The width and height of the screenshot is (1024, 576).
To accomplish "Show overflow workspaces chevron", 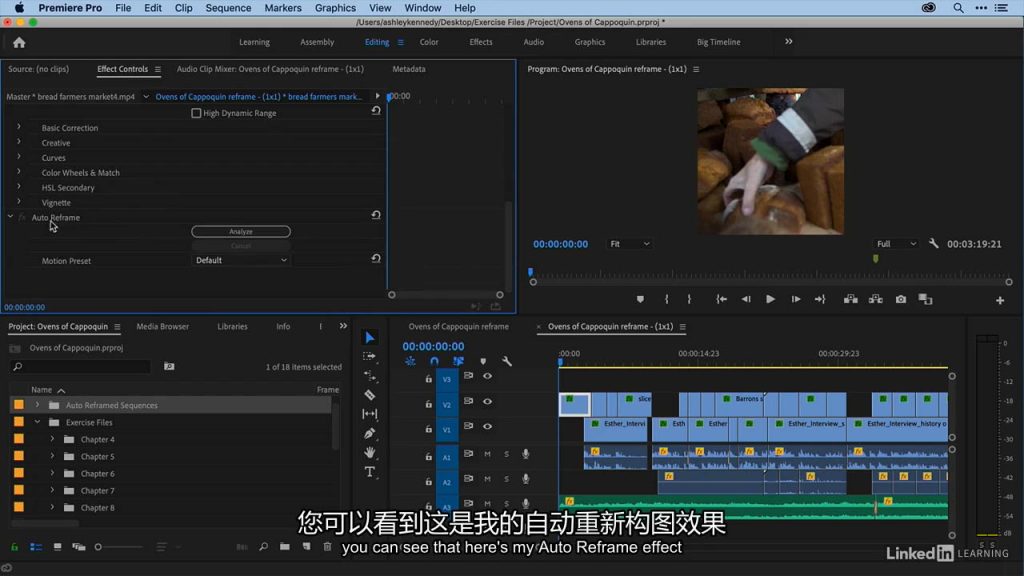I will pos(789,42).
